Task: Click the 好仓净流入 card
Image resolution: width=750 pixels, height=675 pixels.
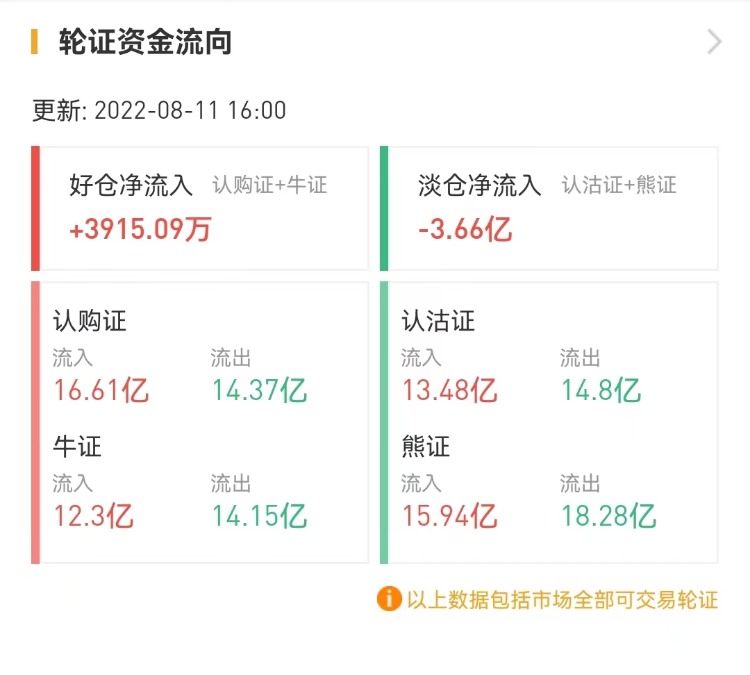Action: click(200, 208)
